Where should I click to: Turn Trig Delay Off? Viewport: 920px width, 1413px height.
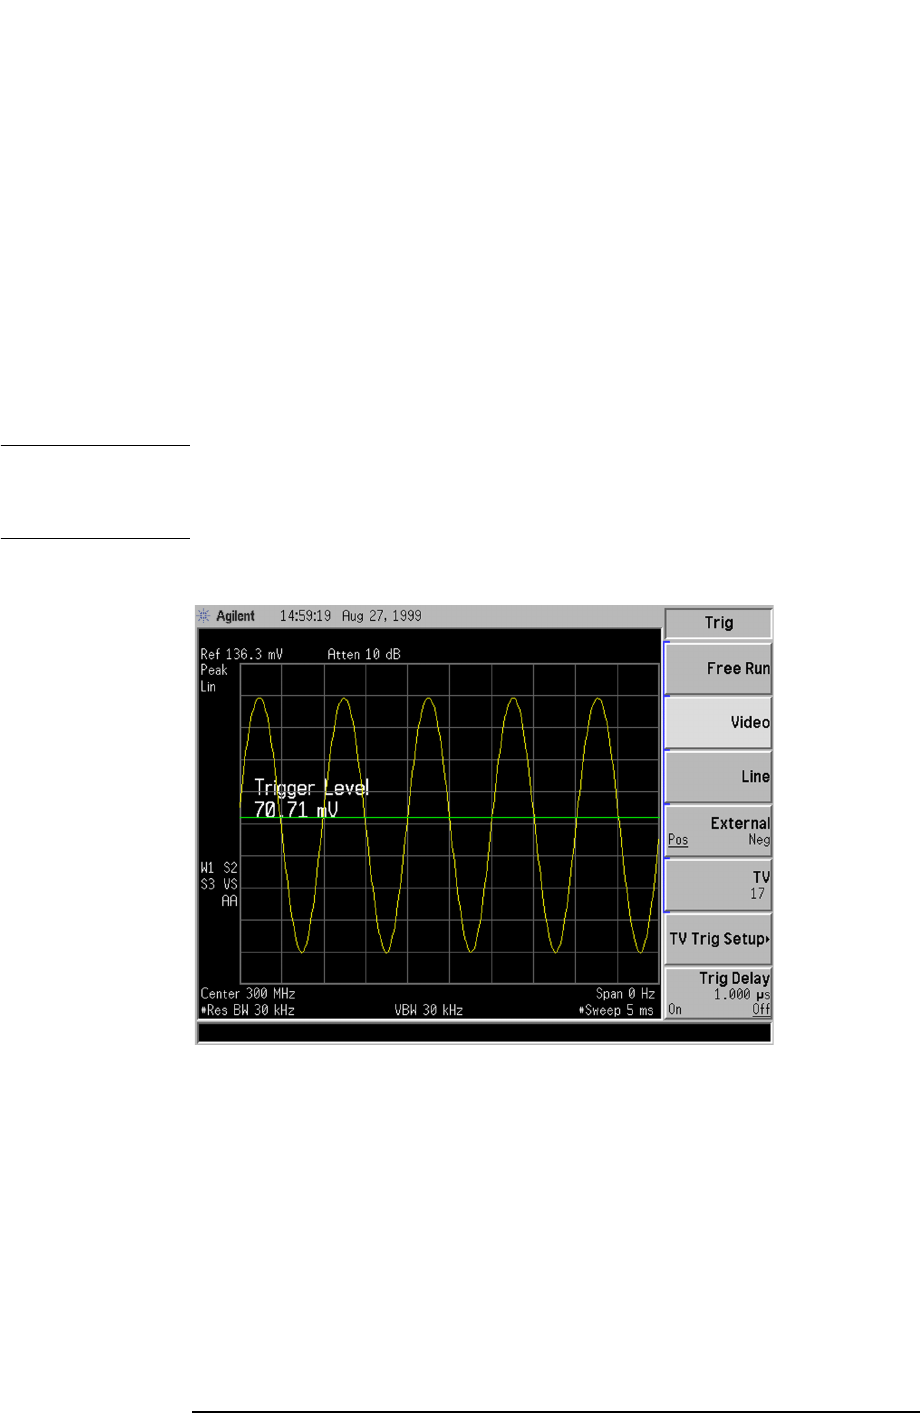pyautogui.click(x=761, y=1009)
